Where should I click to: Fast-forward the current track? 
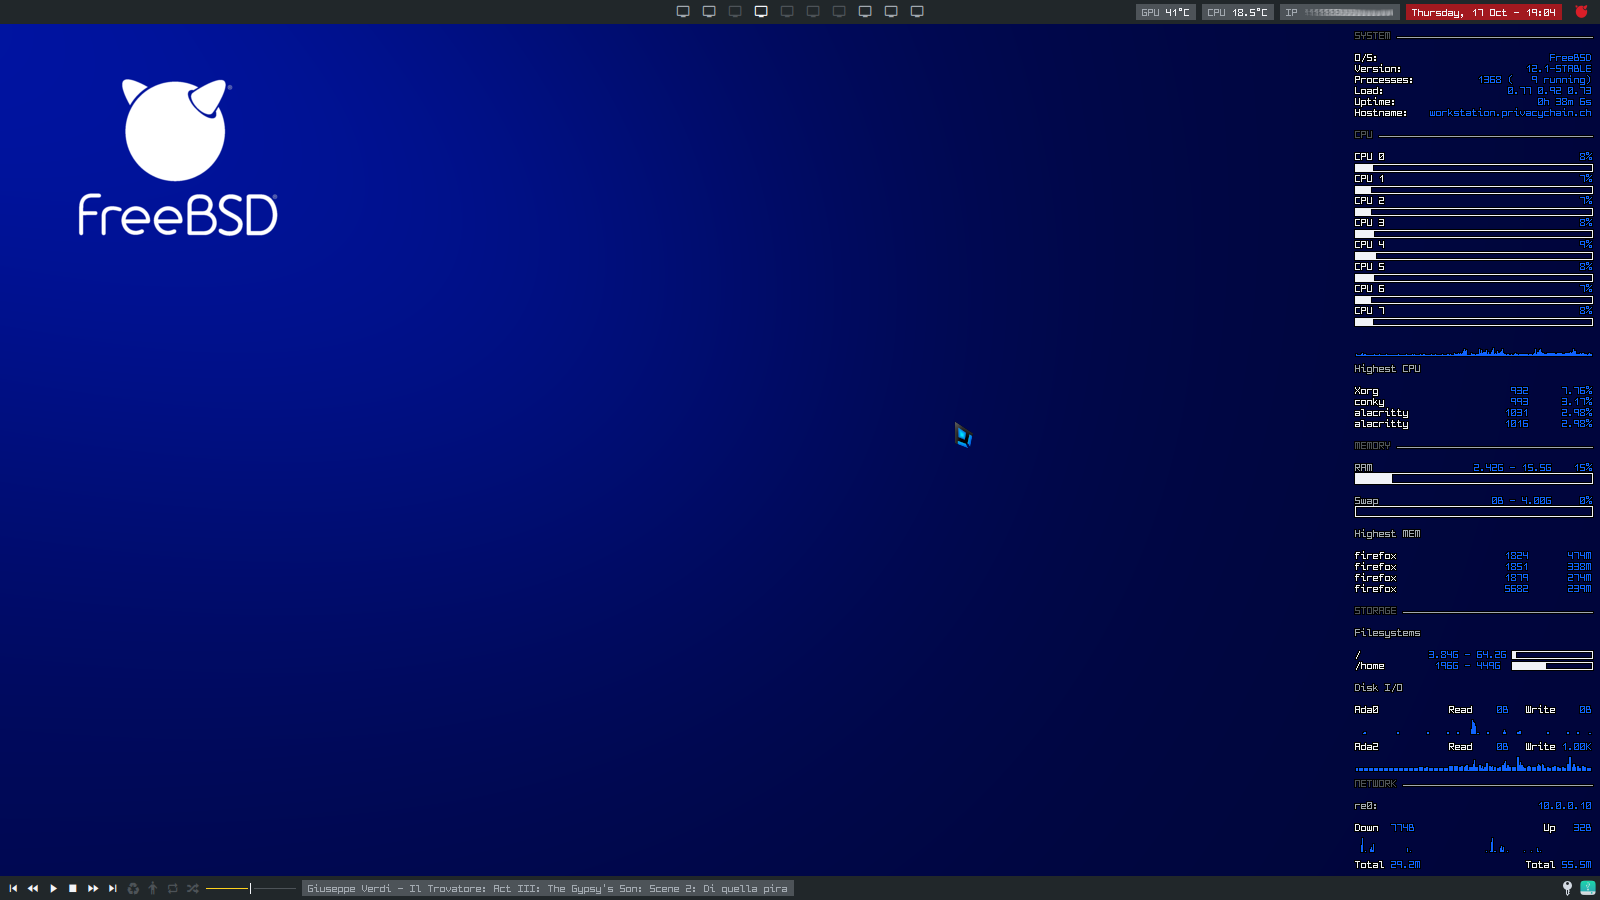[x=93, y=888]
